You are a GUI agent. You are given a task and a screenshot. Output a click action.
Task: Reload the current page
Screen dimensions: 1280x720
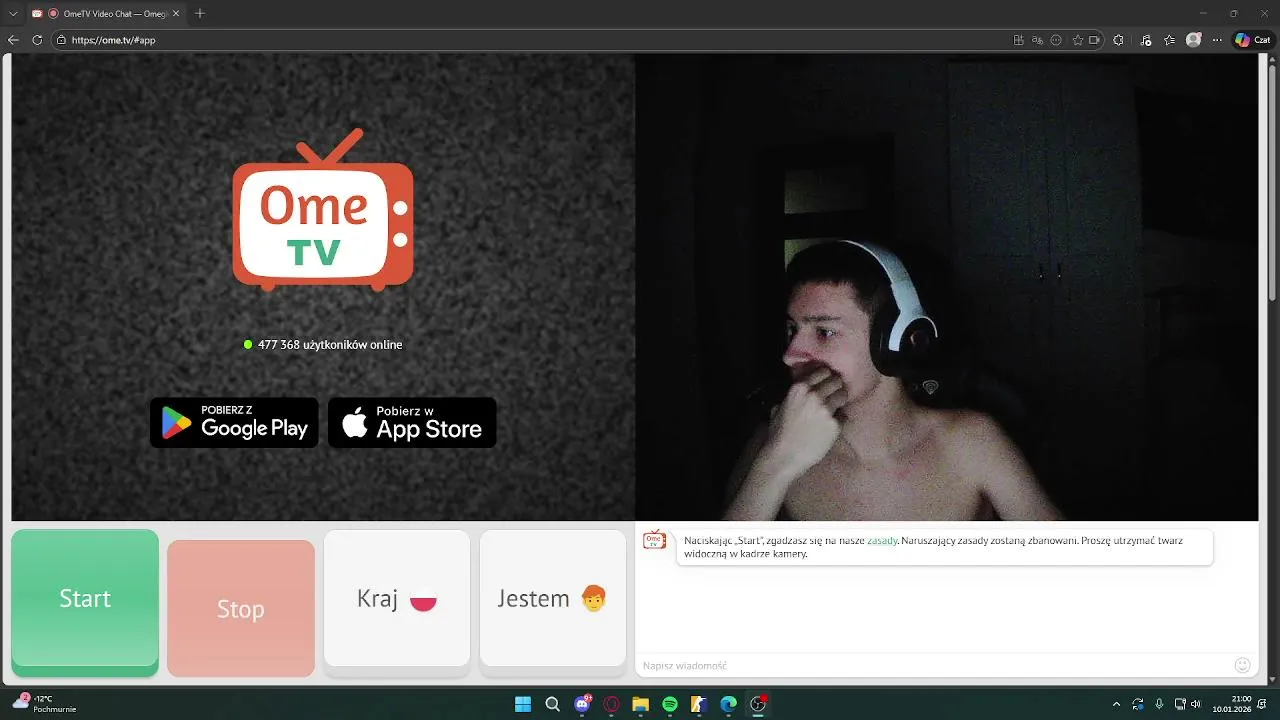(37, 40)
